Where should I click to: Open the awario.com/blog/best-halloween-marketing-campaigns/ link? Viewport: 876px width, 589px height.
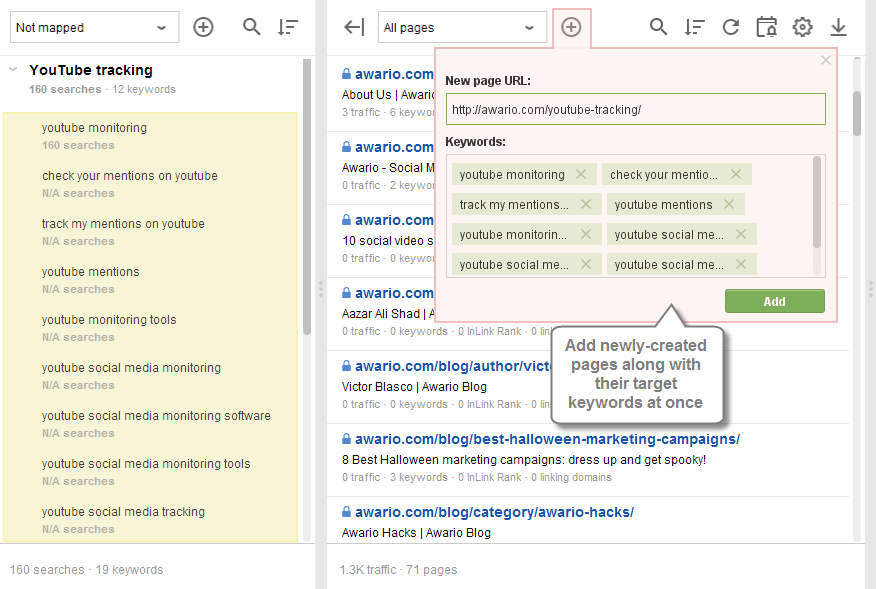(547, 439)
